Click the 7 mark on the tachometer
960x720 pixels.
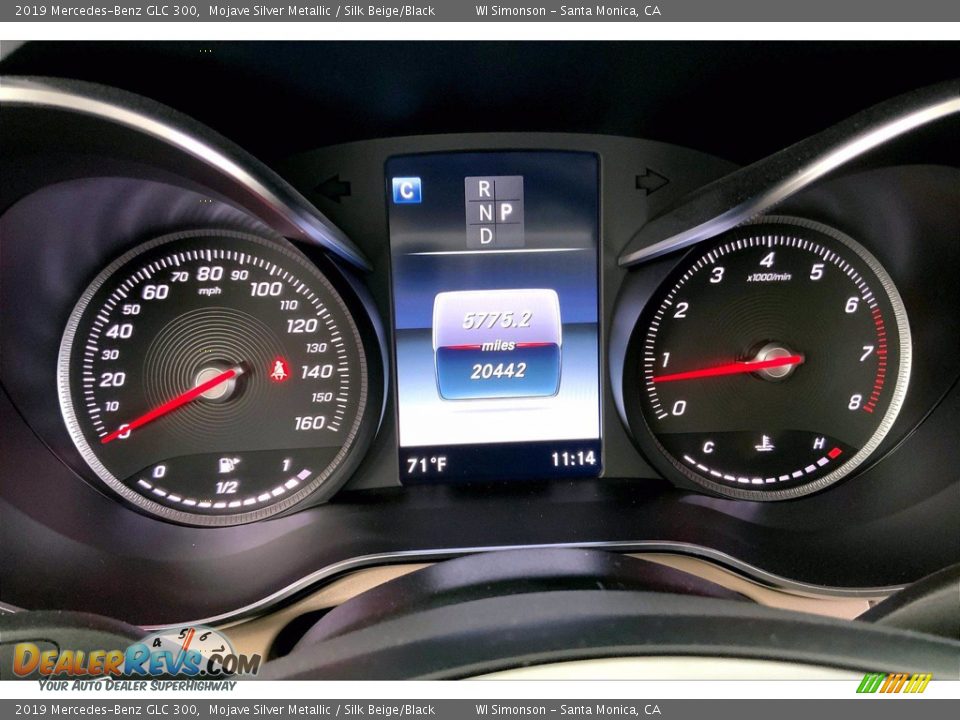point(866,353)
